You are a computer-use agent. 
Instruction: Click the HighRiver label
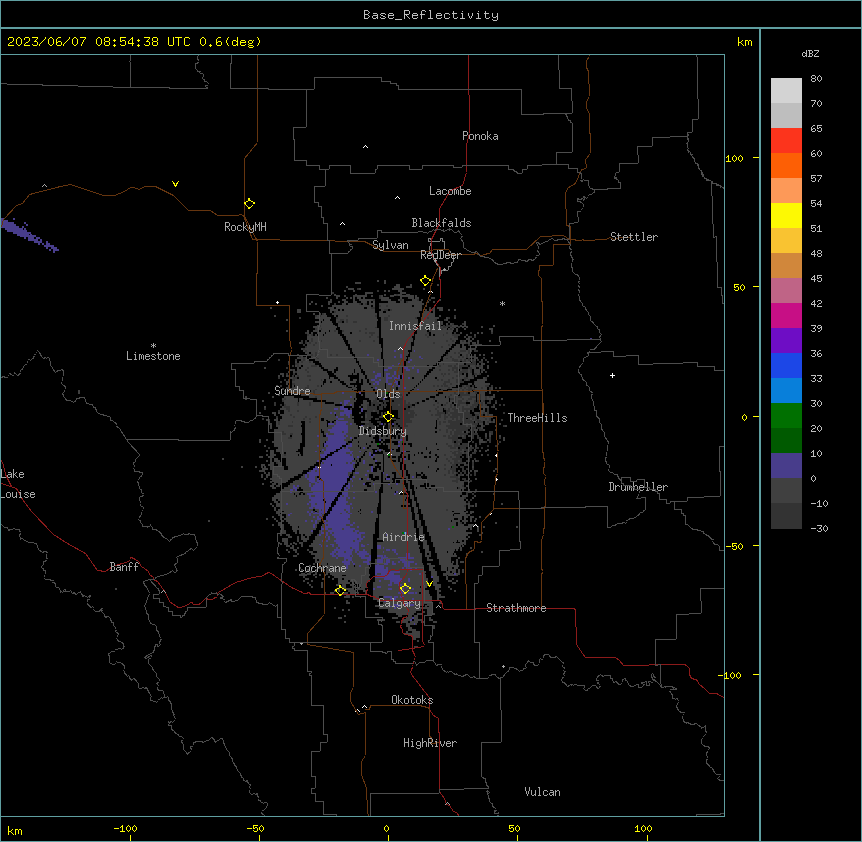click(430, 743)
